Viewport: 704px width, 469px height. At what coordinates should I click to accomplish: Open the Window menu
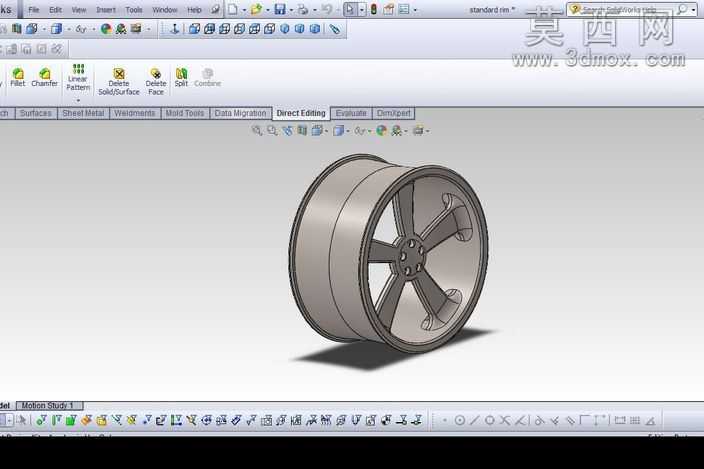click(x=165, y=9)
